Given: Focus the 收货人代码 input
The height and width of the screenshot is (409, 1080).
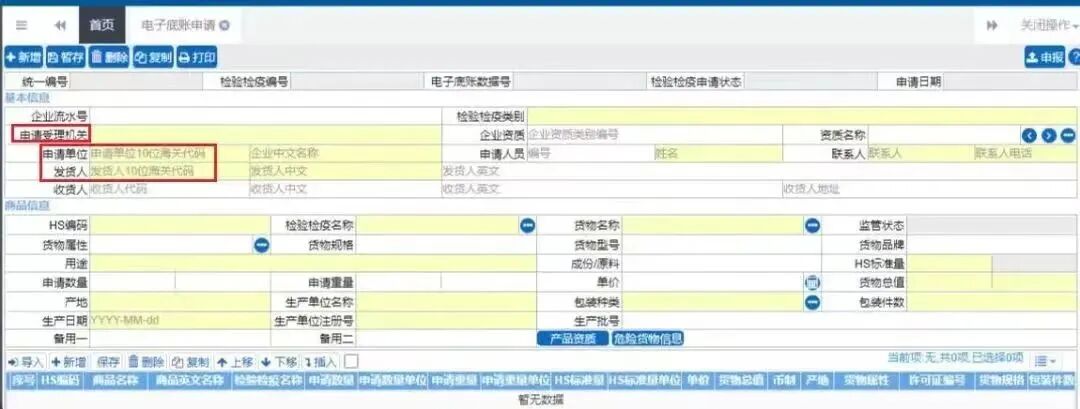Looking at the screenshot, I should 169,189.
